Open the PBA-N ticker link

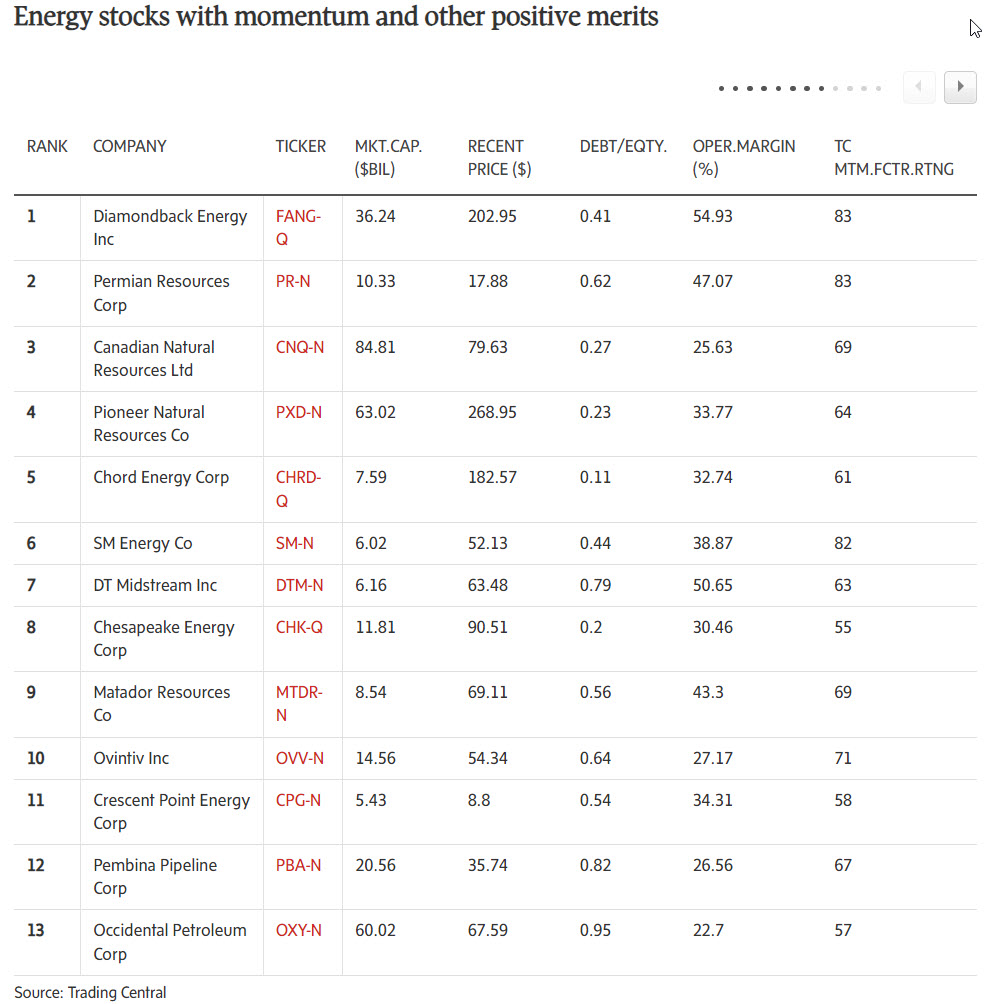(298, 865)
